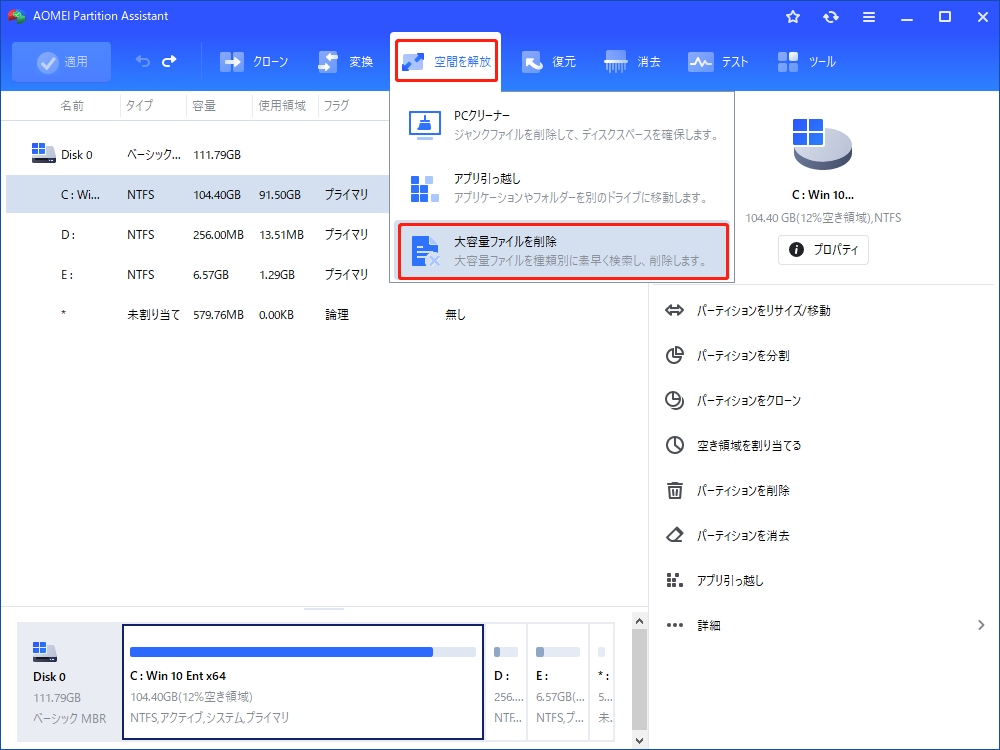1000x750 pixels.
Task: Undo the last operation arrow
Action: tap(142, 61)
